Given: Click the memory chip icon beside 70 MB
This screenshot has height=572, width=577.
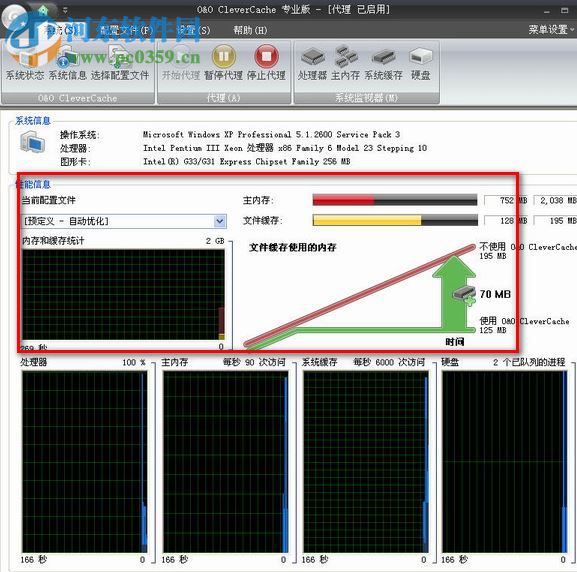Looking at the screenshot, I should coord(464,294).
